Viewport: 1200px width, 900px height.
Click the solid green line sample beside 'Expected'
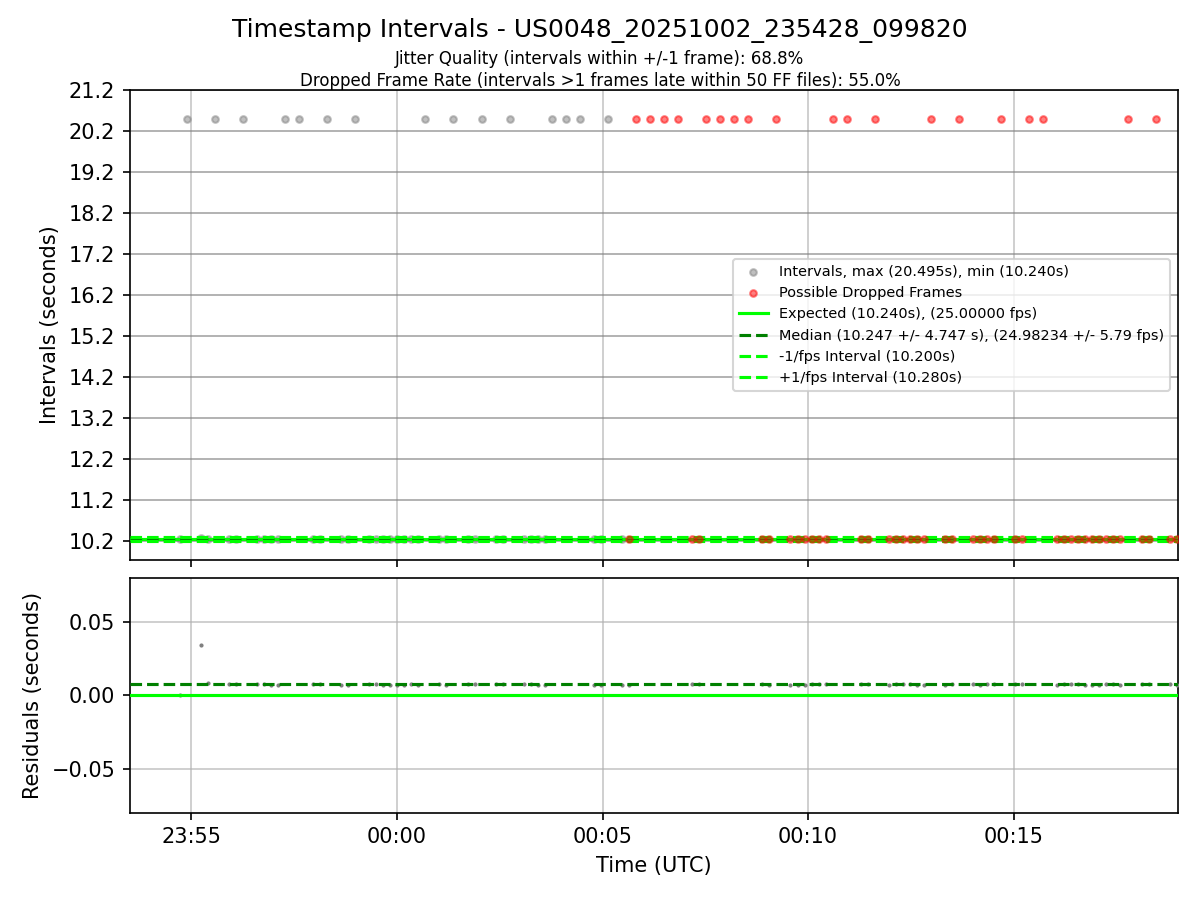coord(753,314)
